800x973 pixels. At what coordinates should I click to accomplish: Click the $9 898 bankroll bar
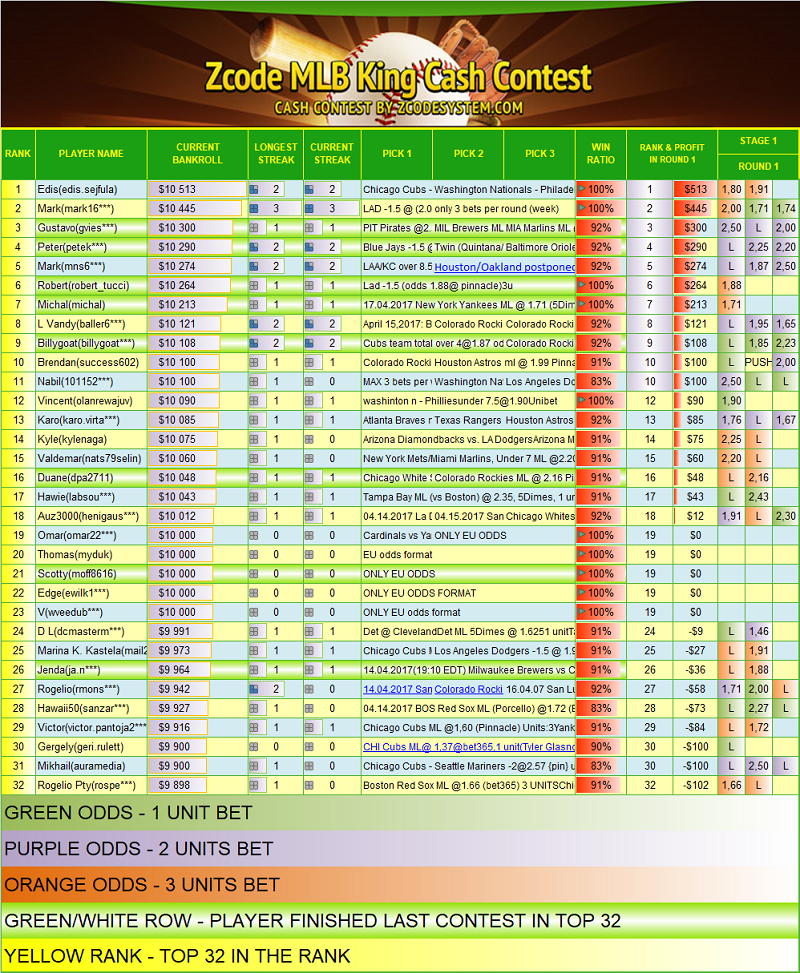[178, 785]
